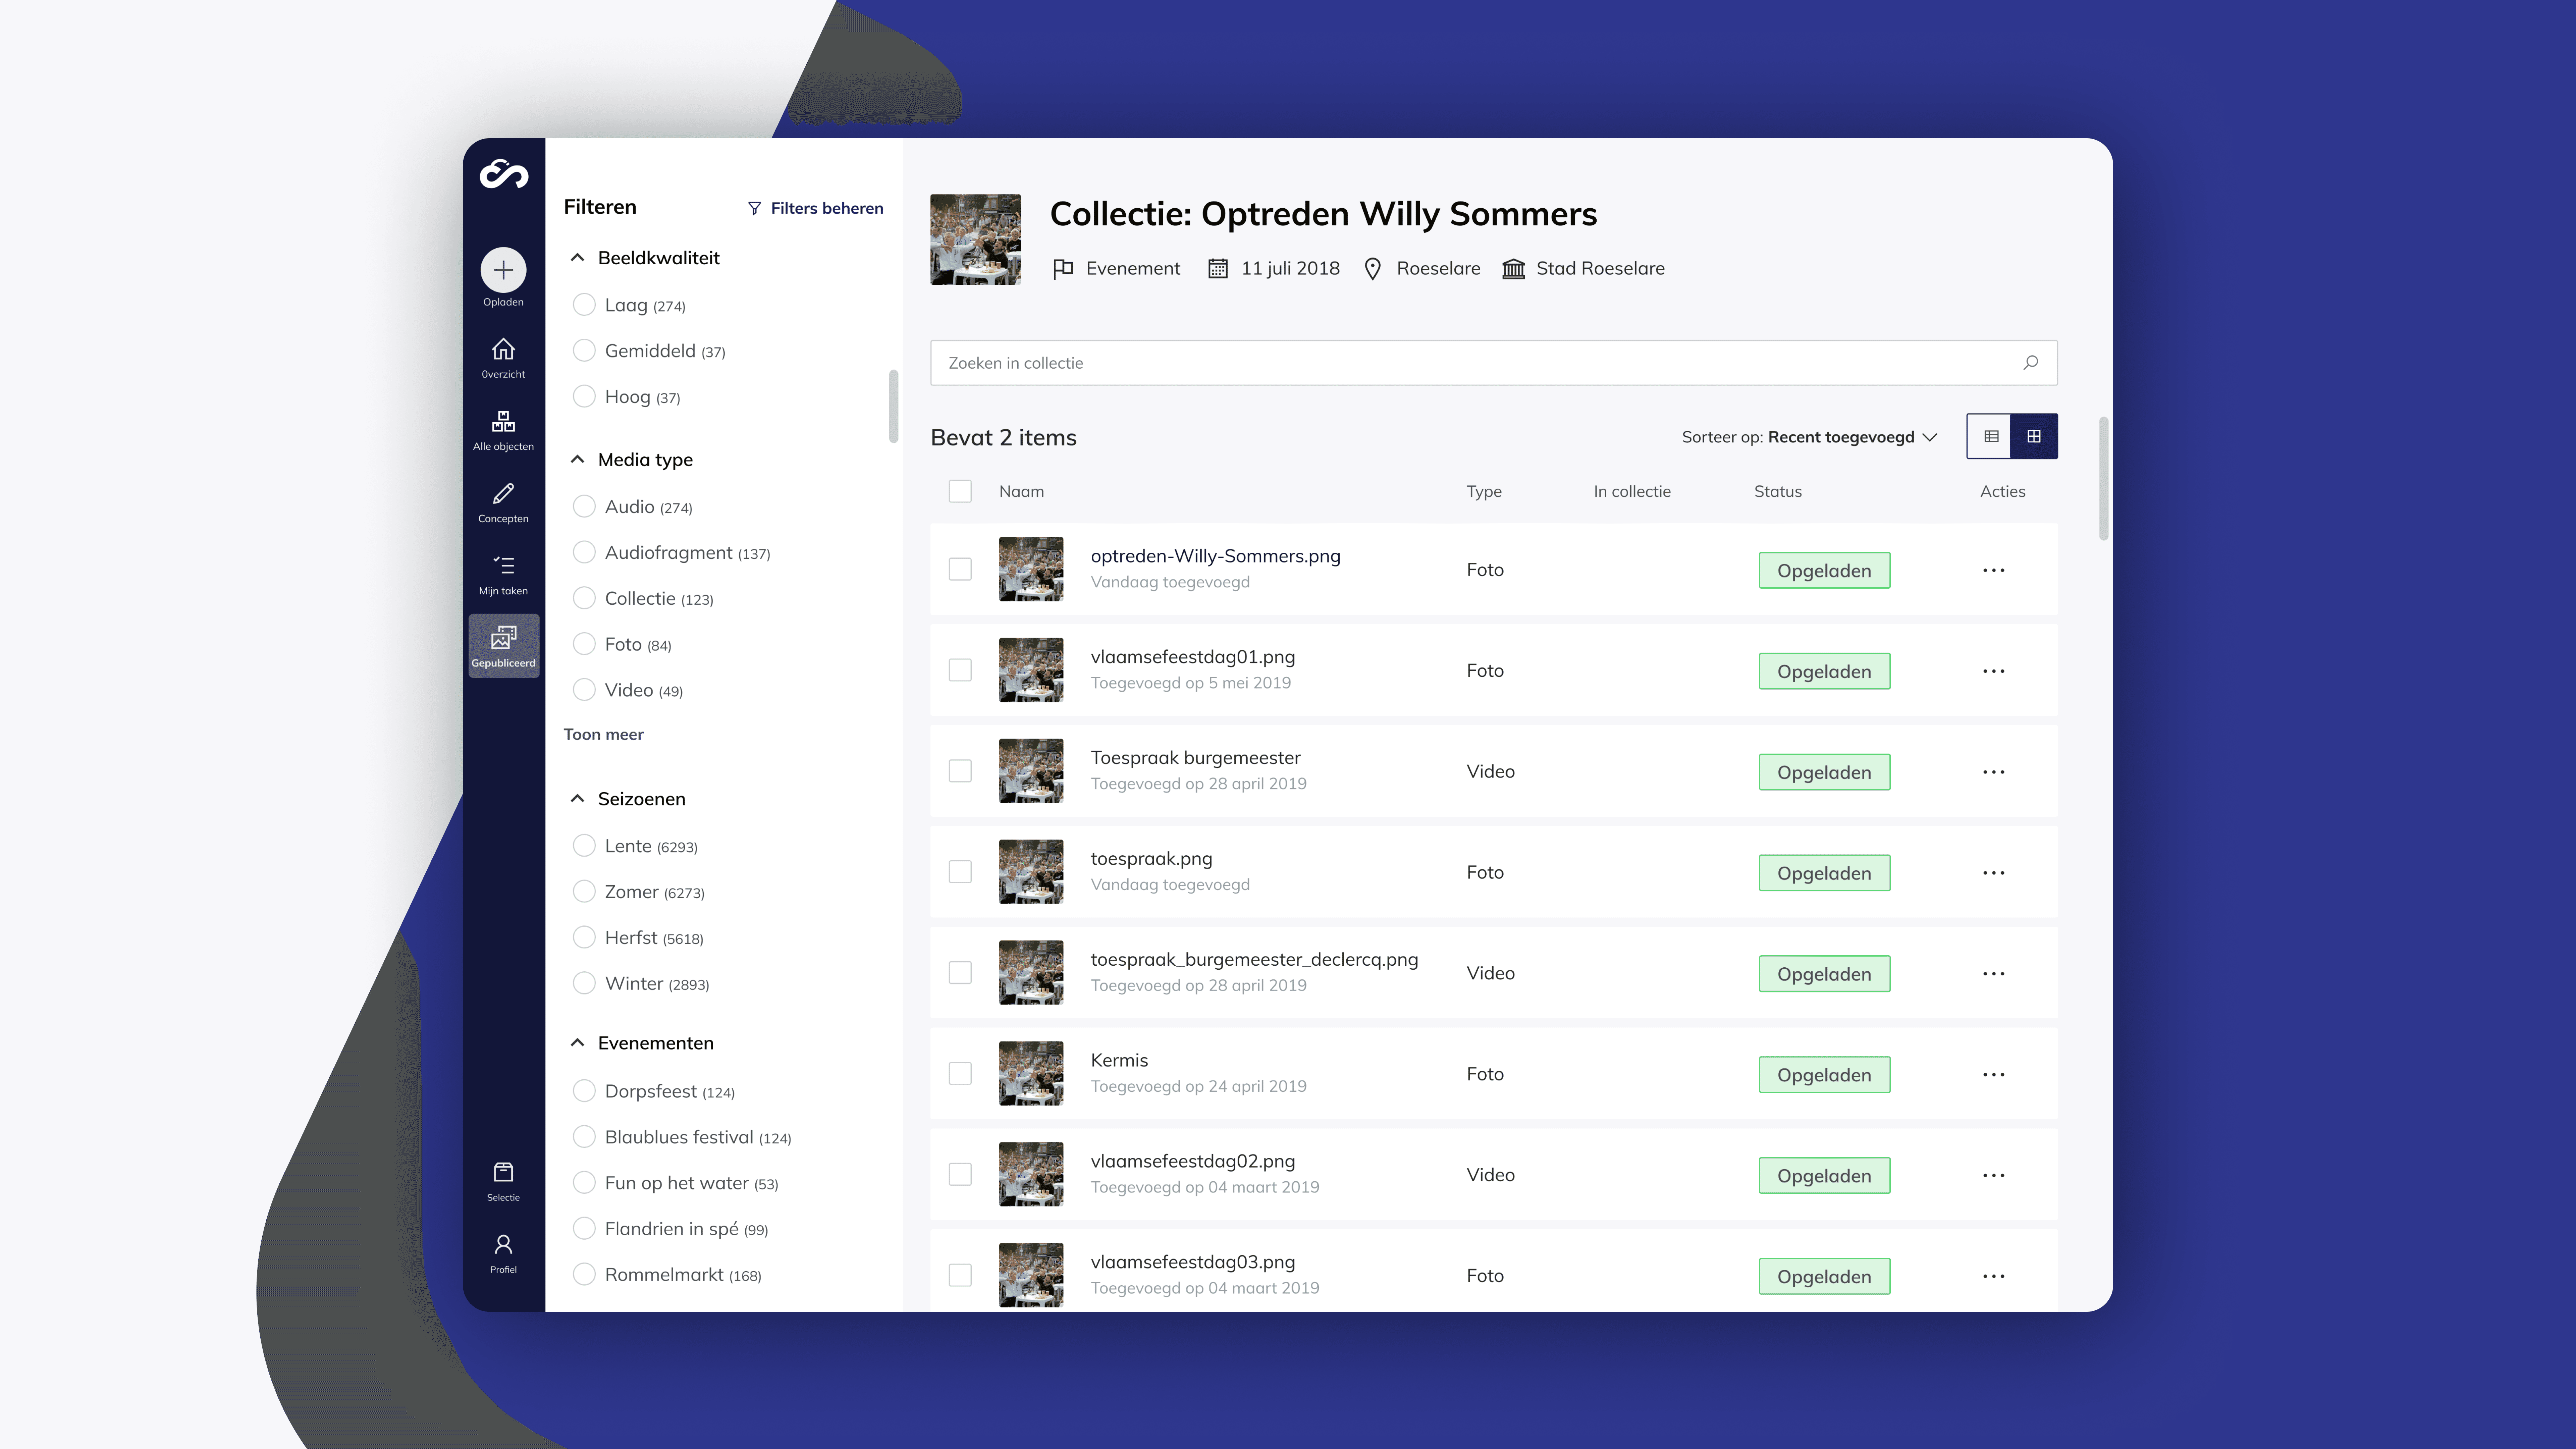Select the Foto media type filter

click(x=584, y=644)
